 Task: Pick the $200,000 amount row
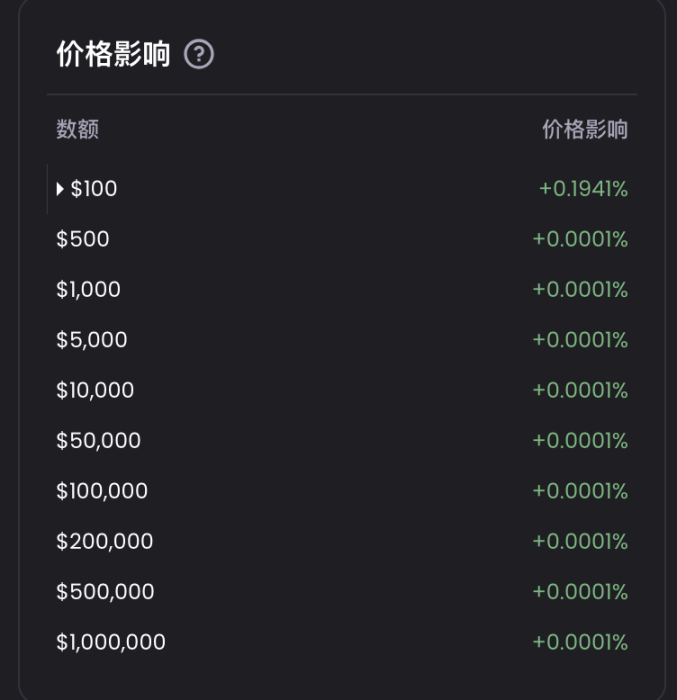pyautogui.click(x=105, y=541)
